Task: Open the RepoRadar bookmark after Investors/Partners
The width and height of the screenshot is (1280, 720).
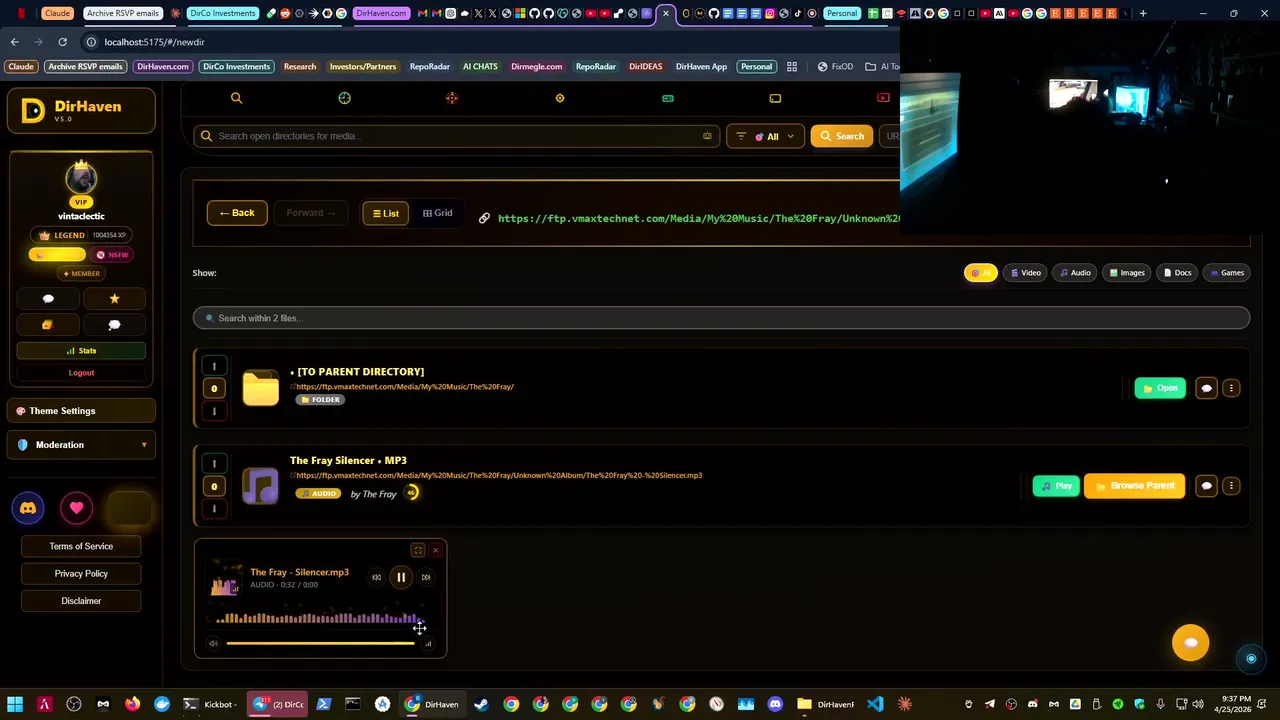Action: tap(430, 67)
